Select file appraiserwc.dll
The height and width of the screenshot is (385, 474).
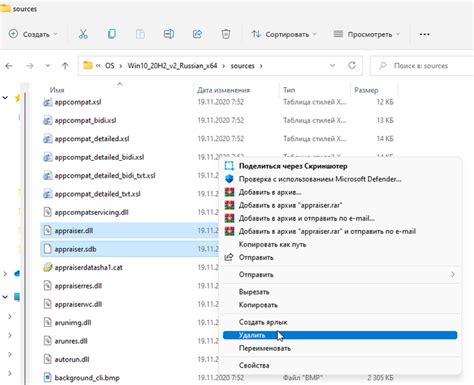[78, 304]
